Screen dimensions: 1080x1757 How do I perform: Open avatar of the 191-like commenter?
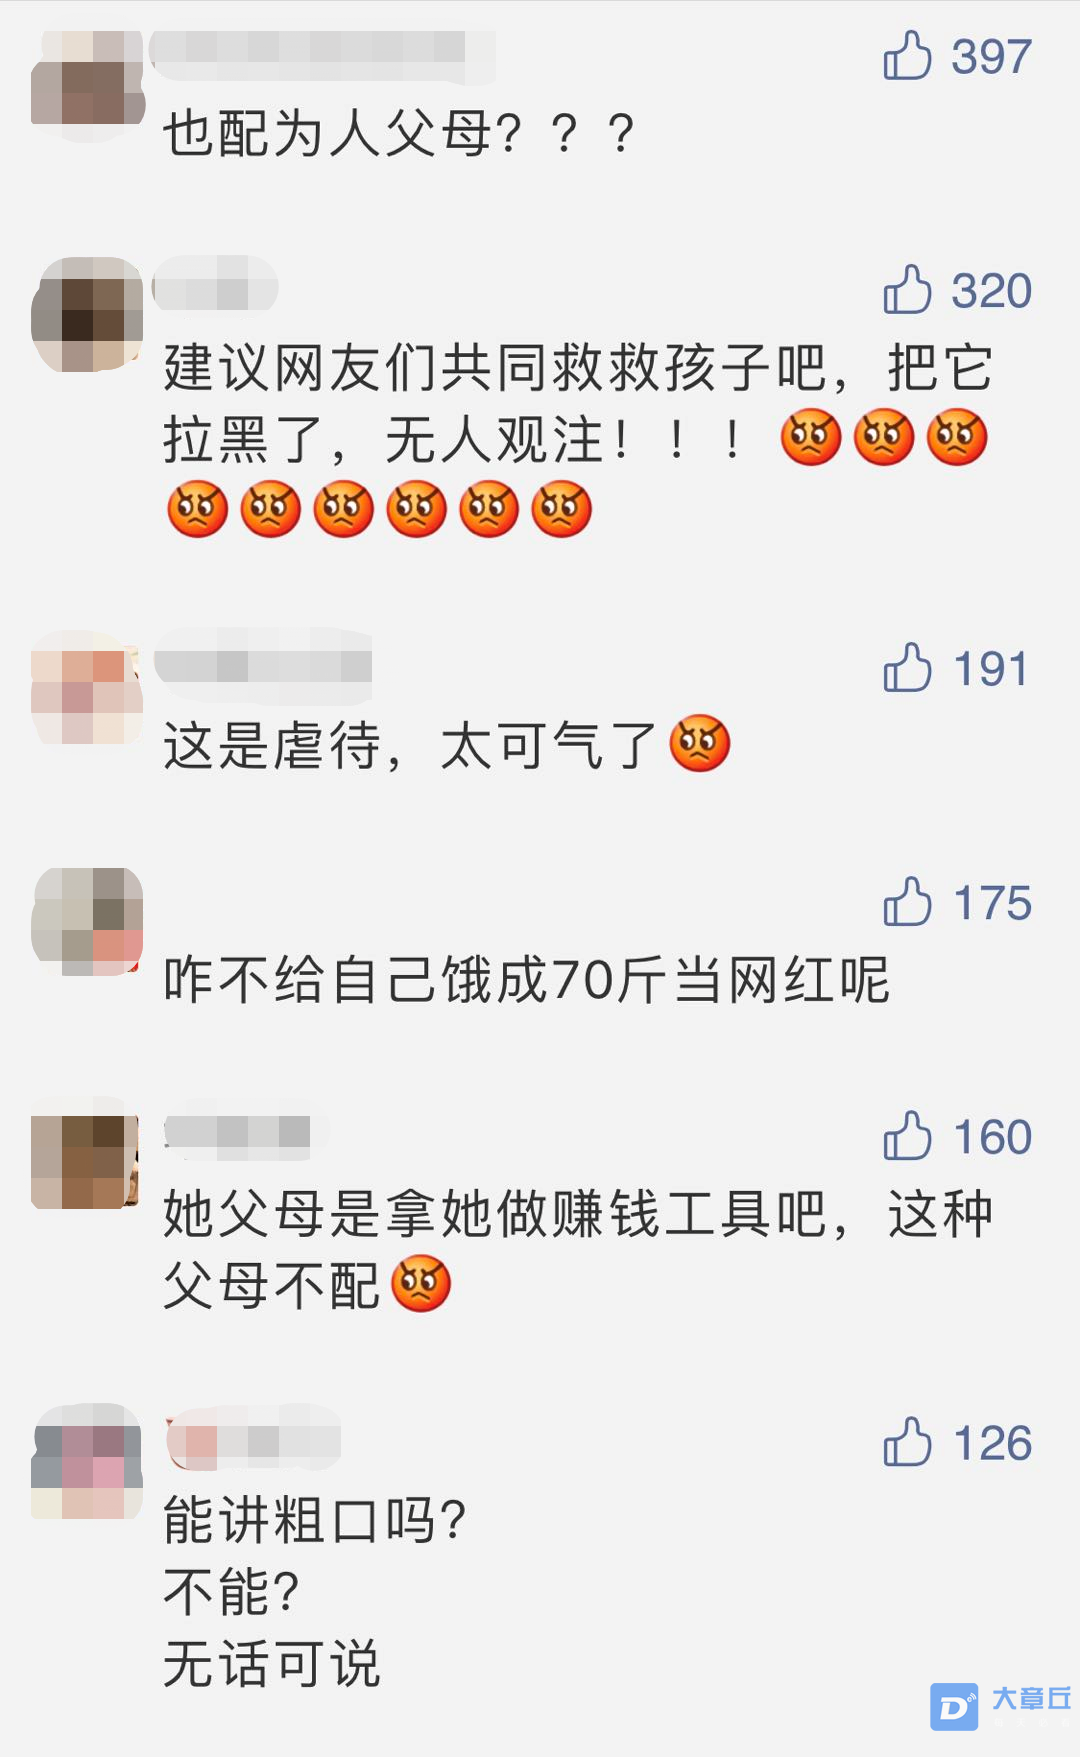(87, 688)
